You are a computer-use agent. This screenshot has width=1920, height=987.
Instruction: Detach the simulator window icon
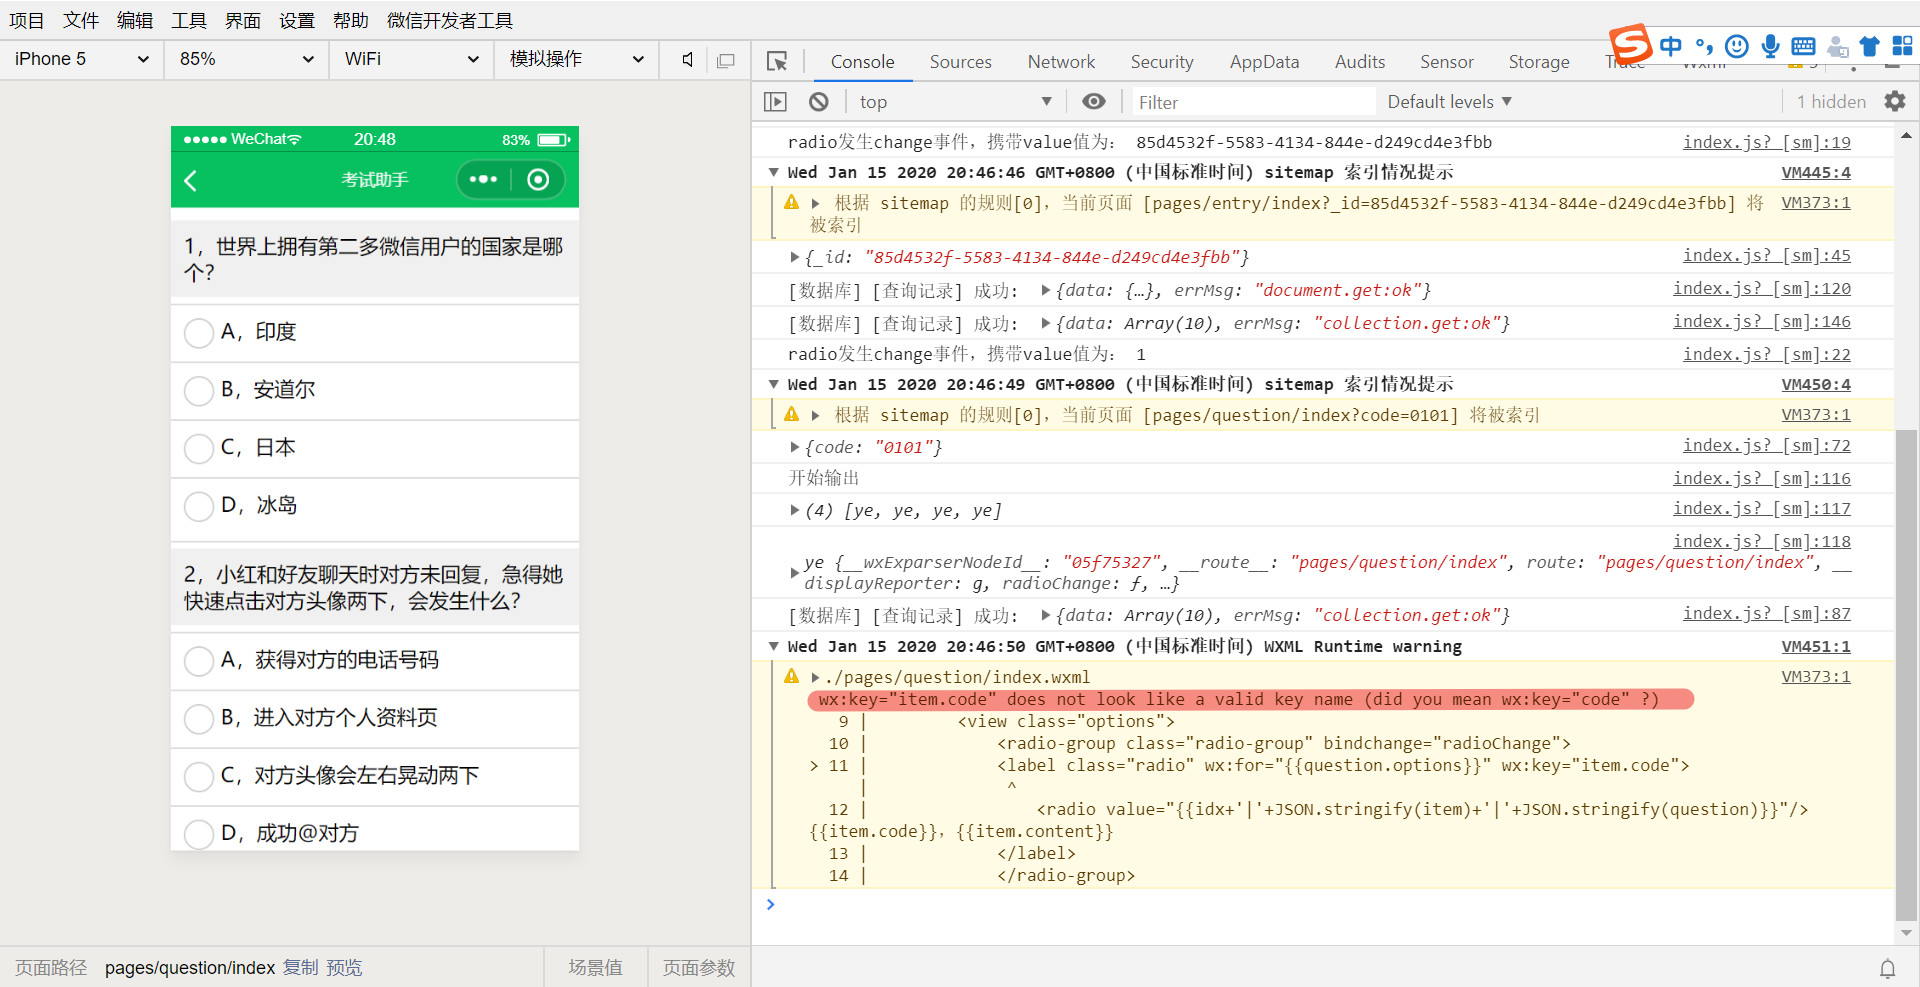point(726,60)
